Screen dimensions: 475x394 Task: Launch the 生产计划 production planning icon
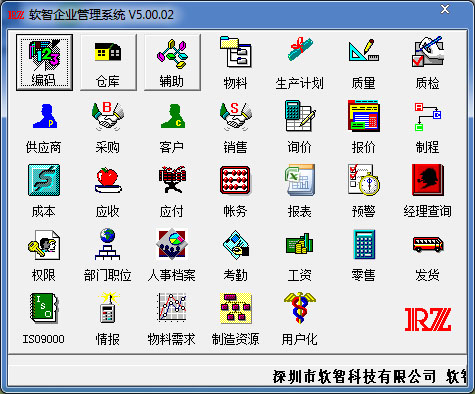(x=300, y=62)
